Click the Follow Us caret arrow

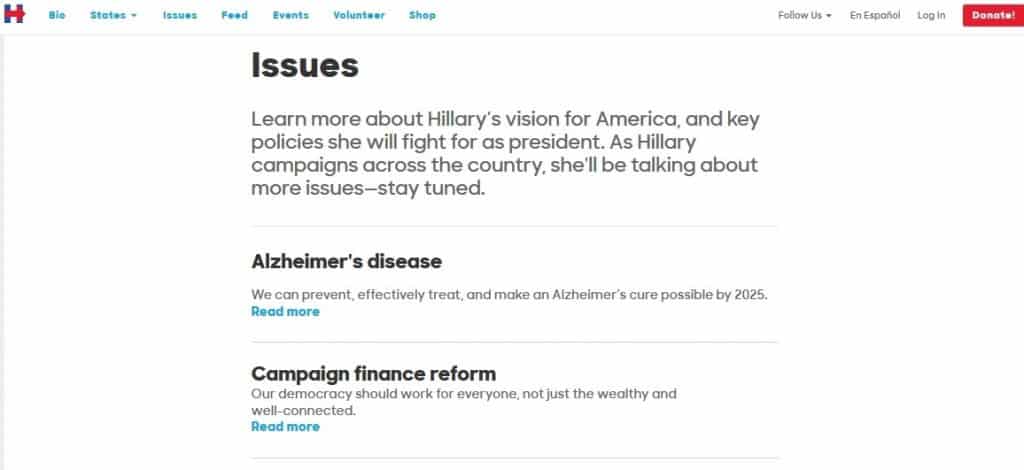(x=829, y=16)
